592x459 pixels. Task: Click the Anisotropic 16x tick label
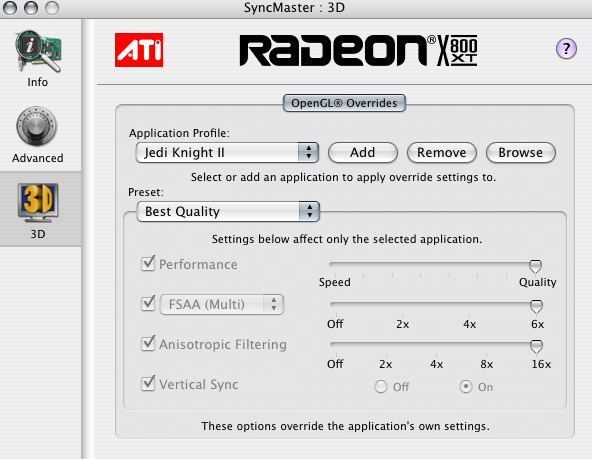(541, 364)
